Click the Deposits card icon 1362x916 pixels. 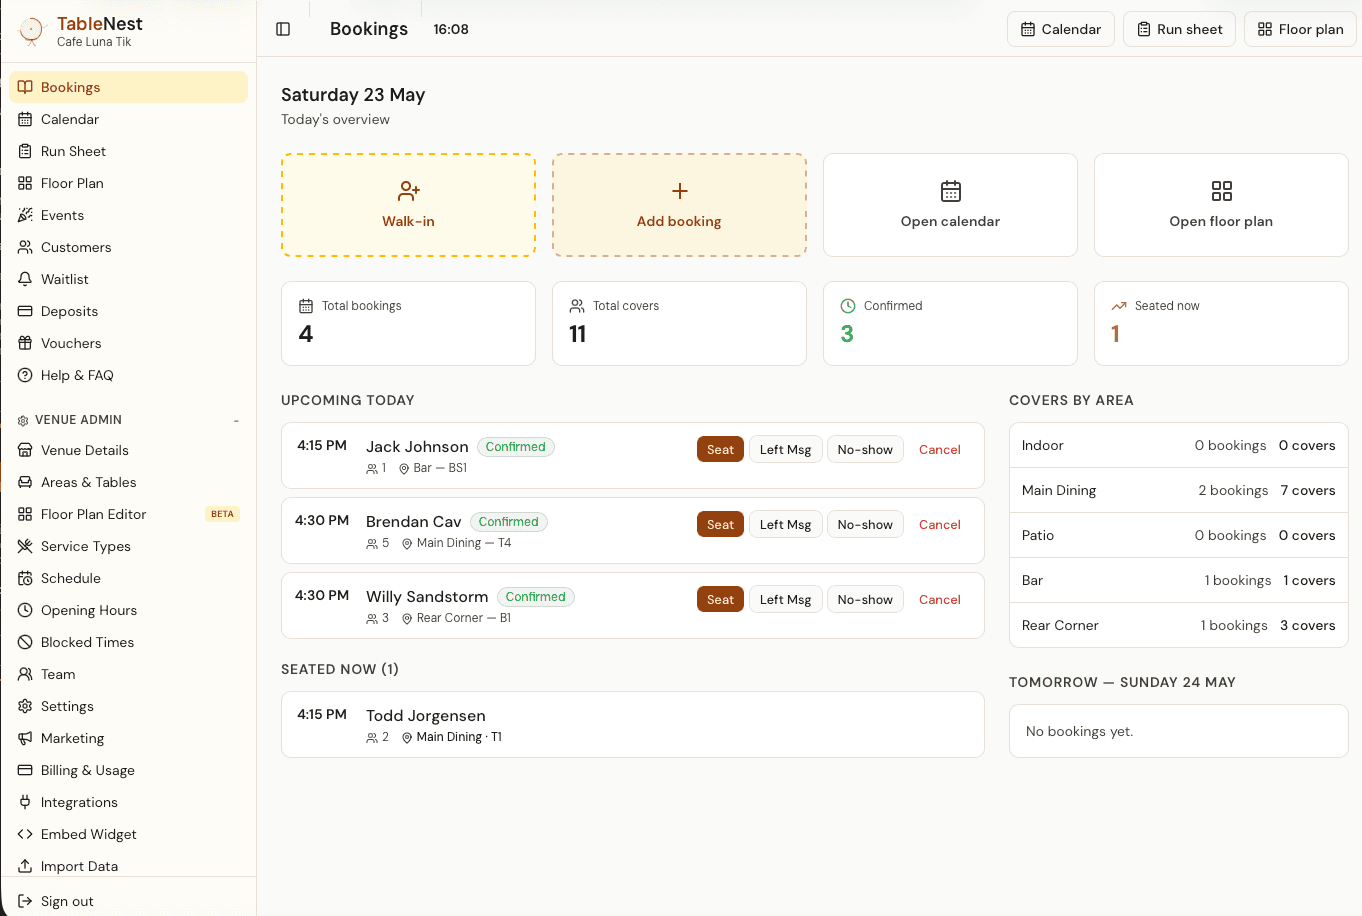point(25,311)
